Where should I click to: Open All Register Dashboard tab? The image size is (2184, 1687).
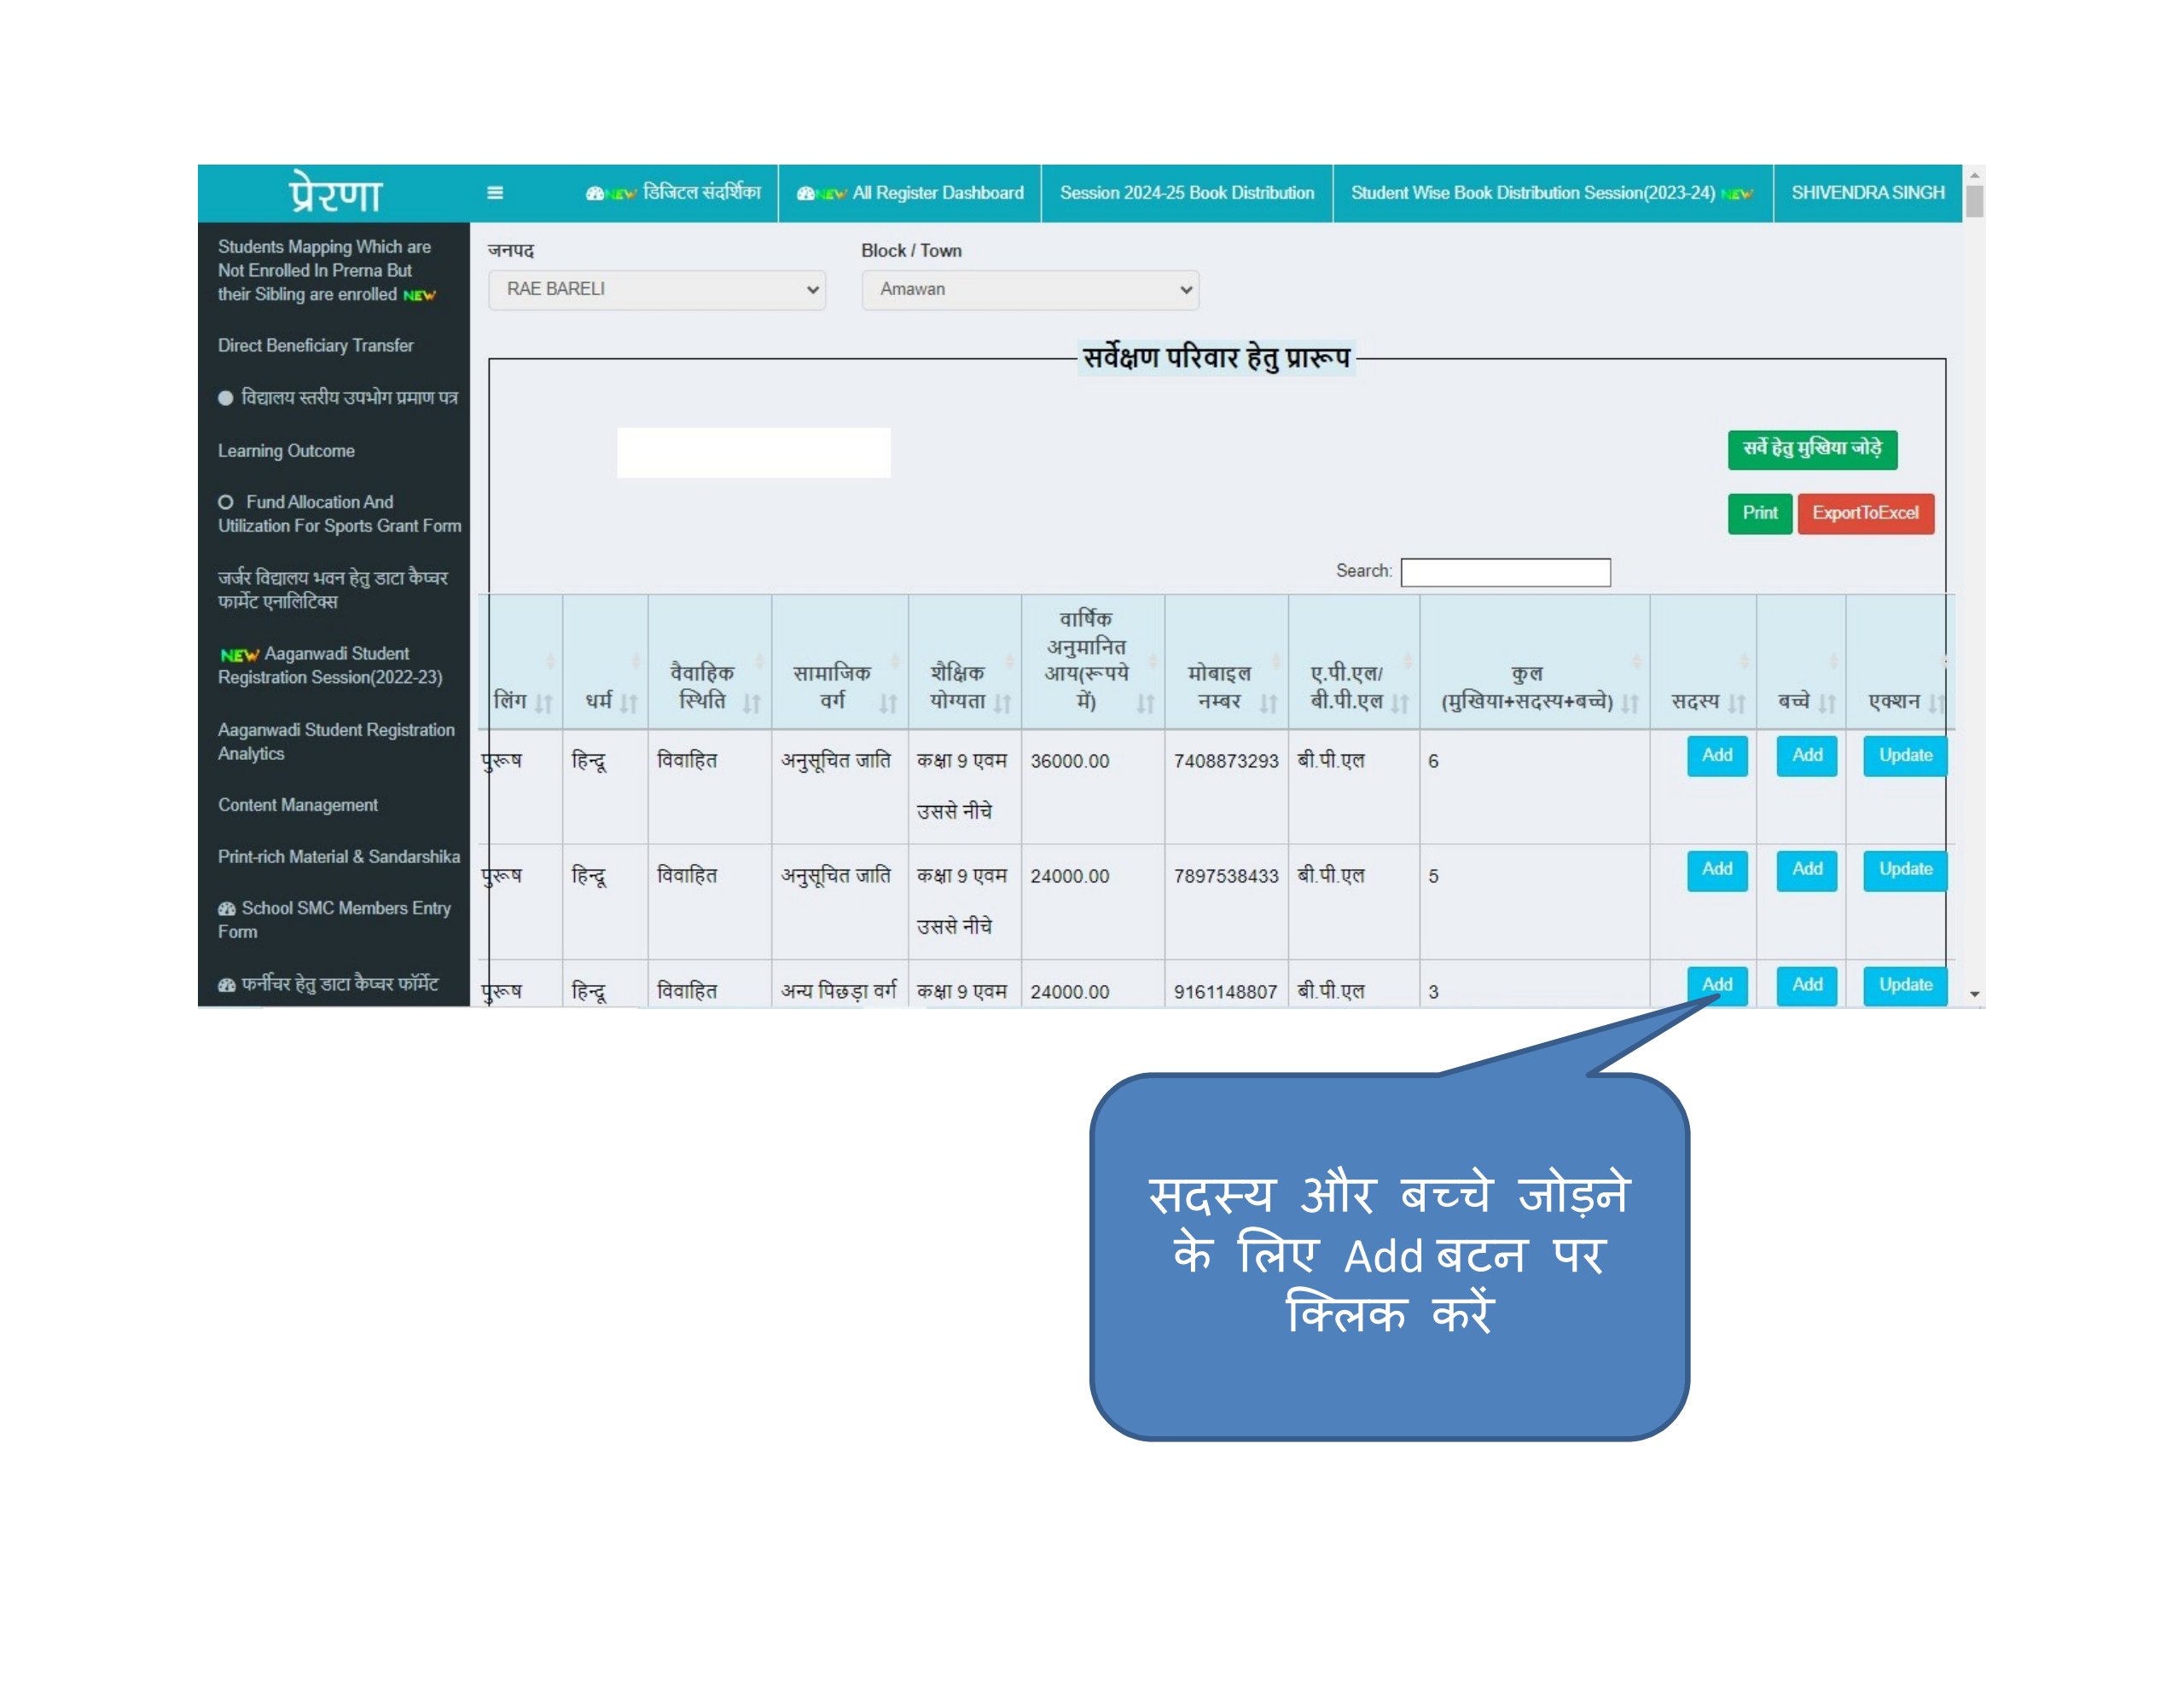pyautogui.click(x=938, y=193)
